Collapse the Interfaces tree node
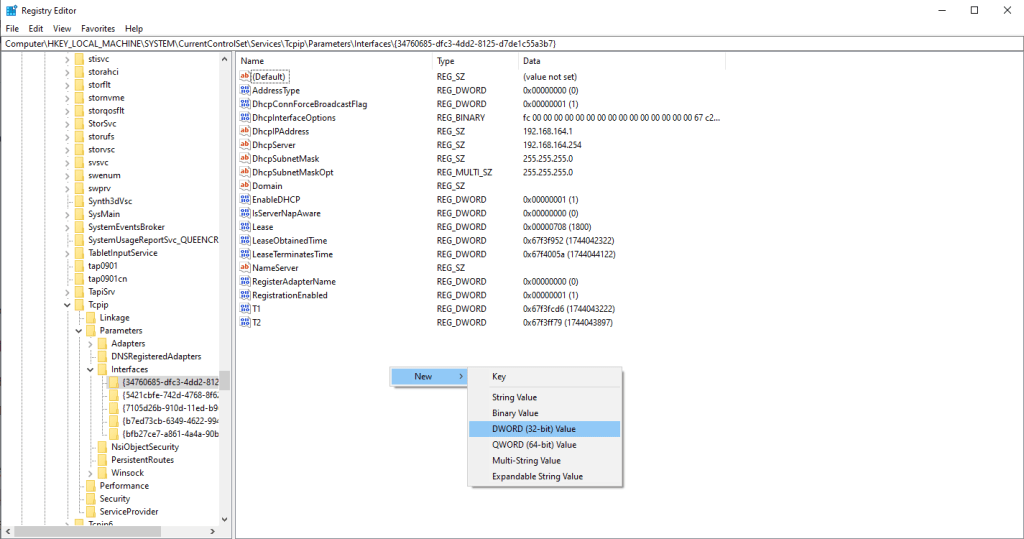 pyautogui.click(x=90, y=370)
